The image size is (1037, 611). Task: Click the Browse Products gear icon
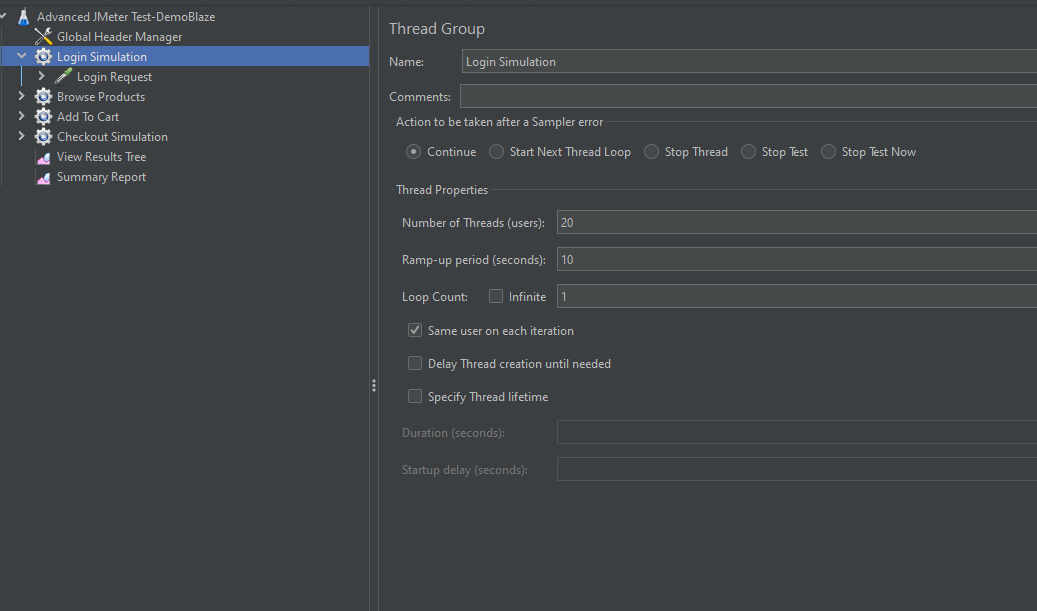pyautogui.click(x=43, y=97)
